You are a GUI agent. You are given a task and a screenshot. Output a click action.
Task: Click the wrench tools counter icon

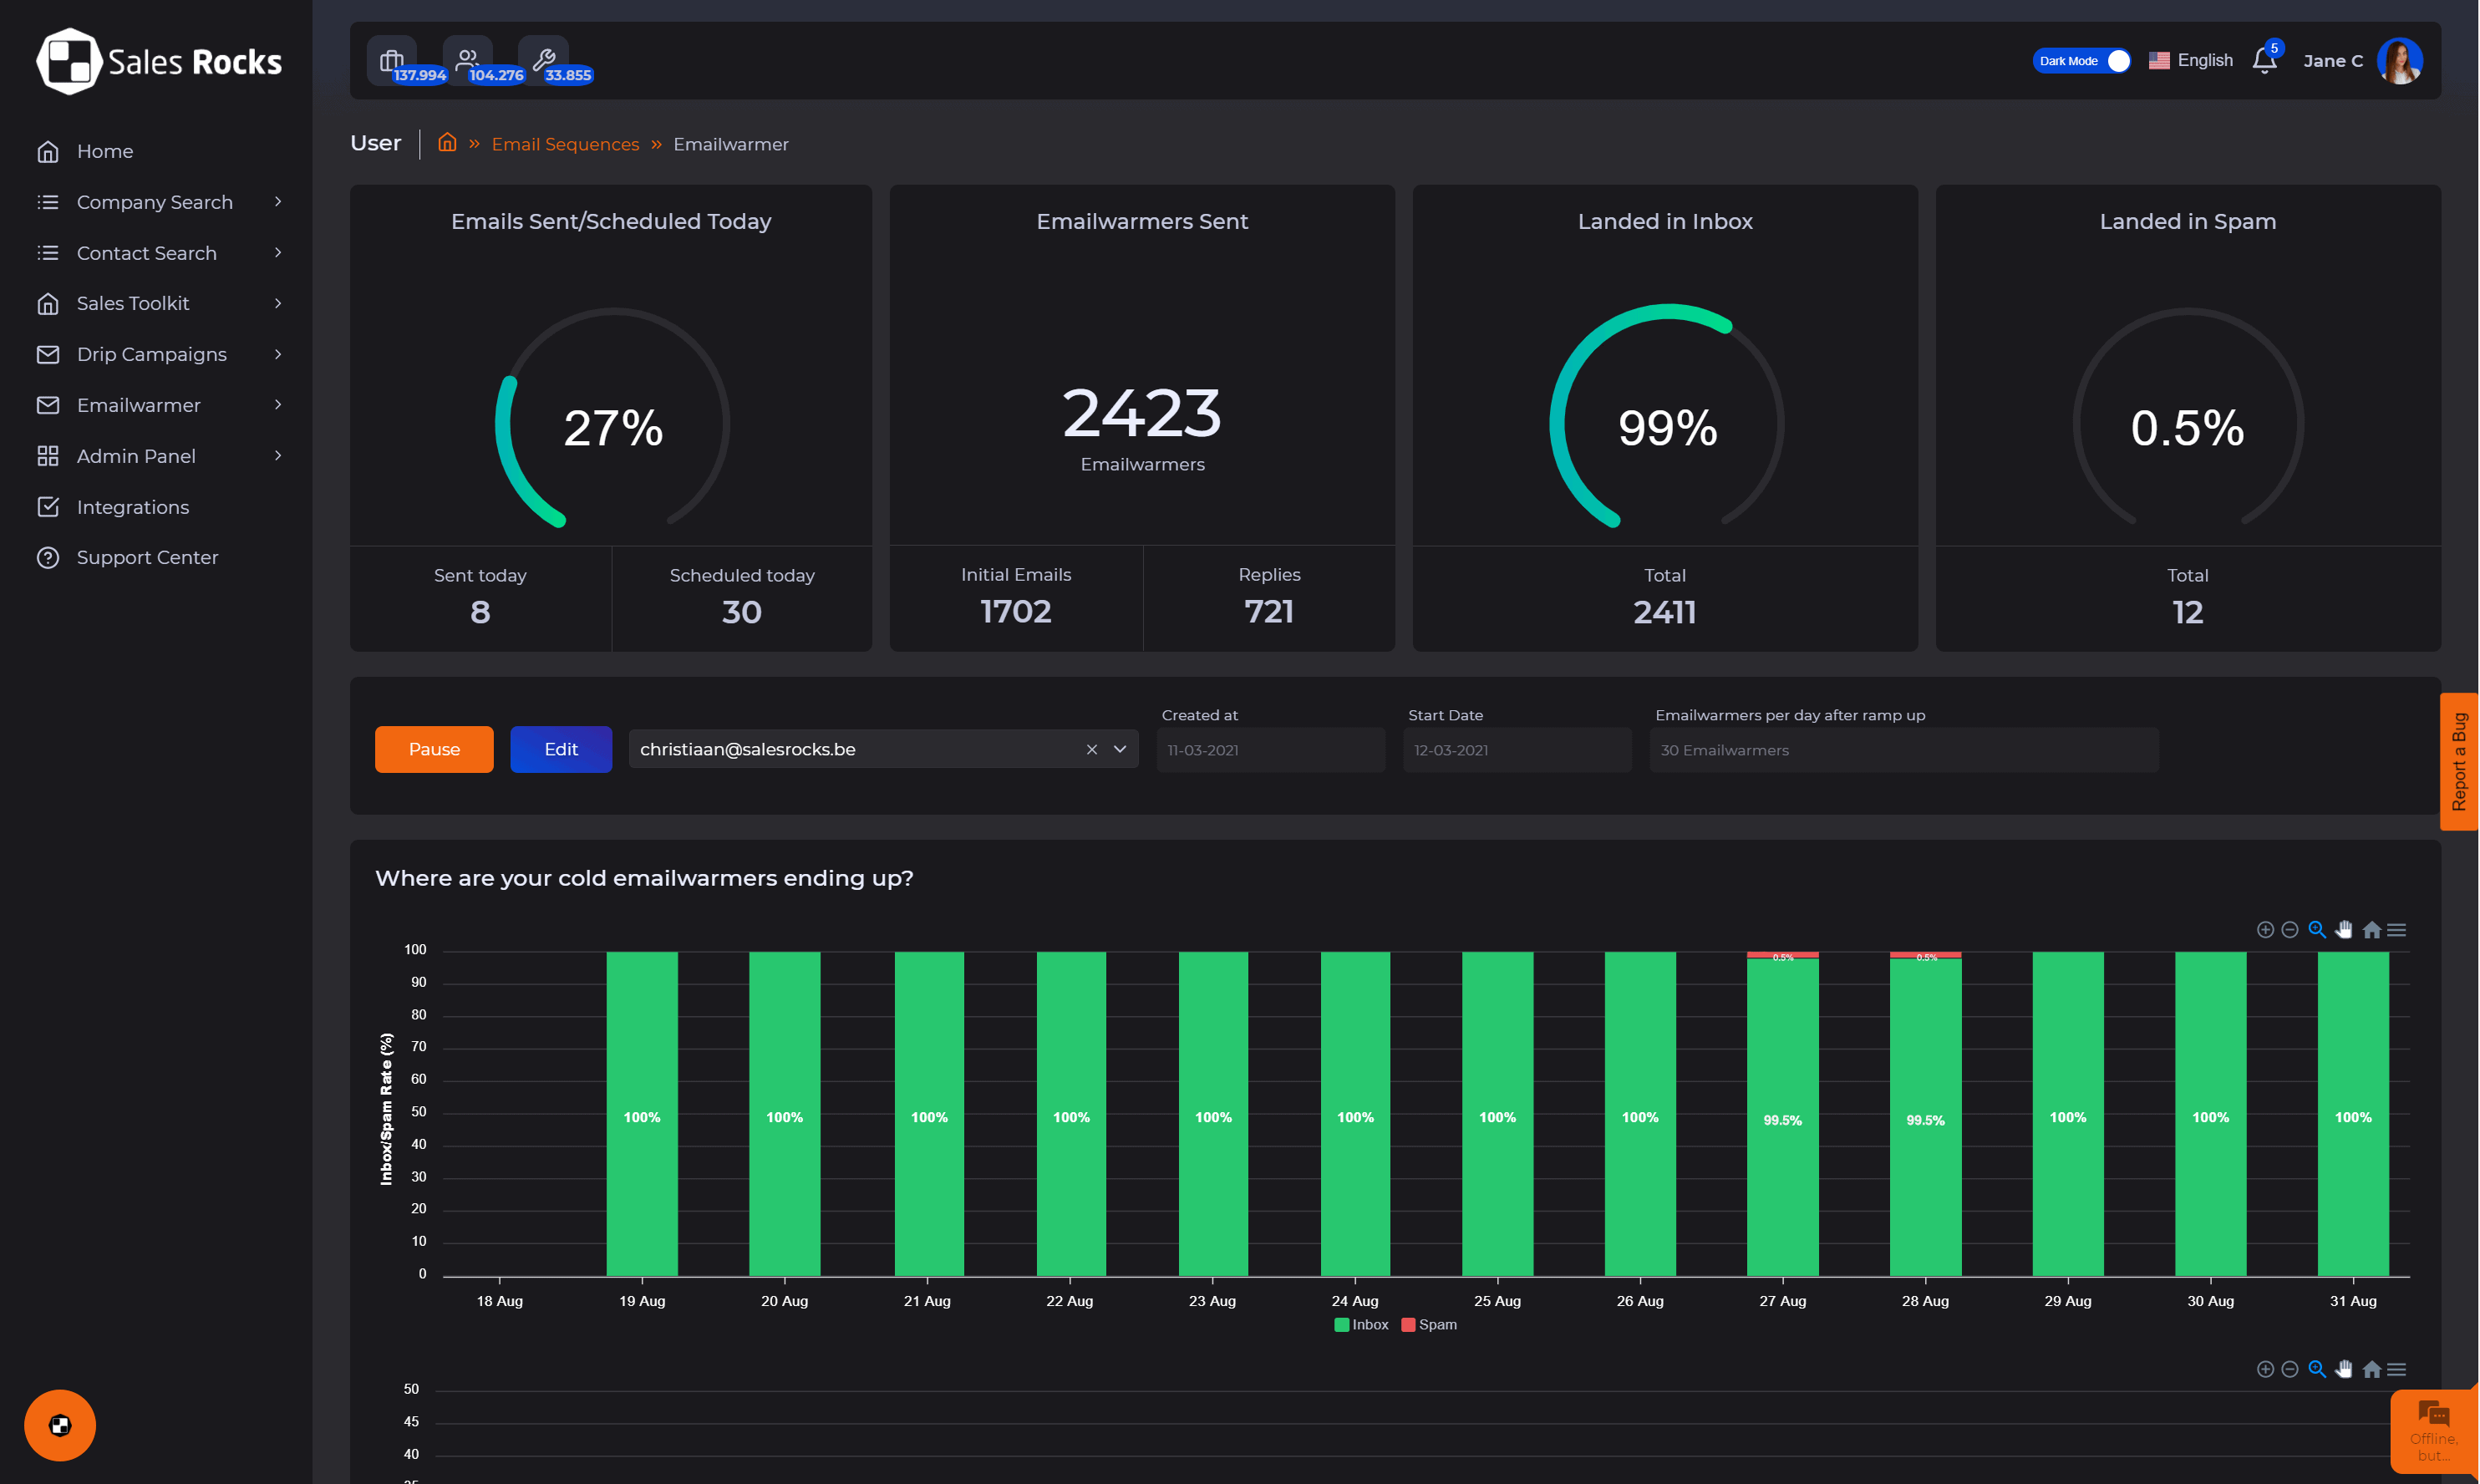click(543, 60)
